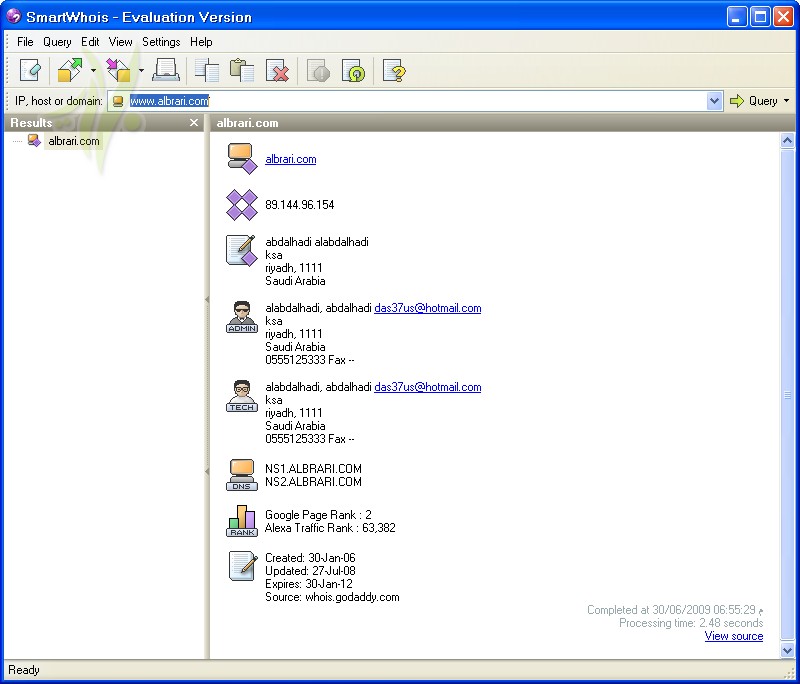800x684 pixels.
Task: Open the File menu
Action: click(x=25, y=42)
